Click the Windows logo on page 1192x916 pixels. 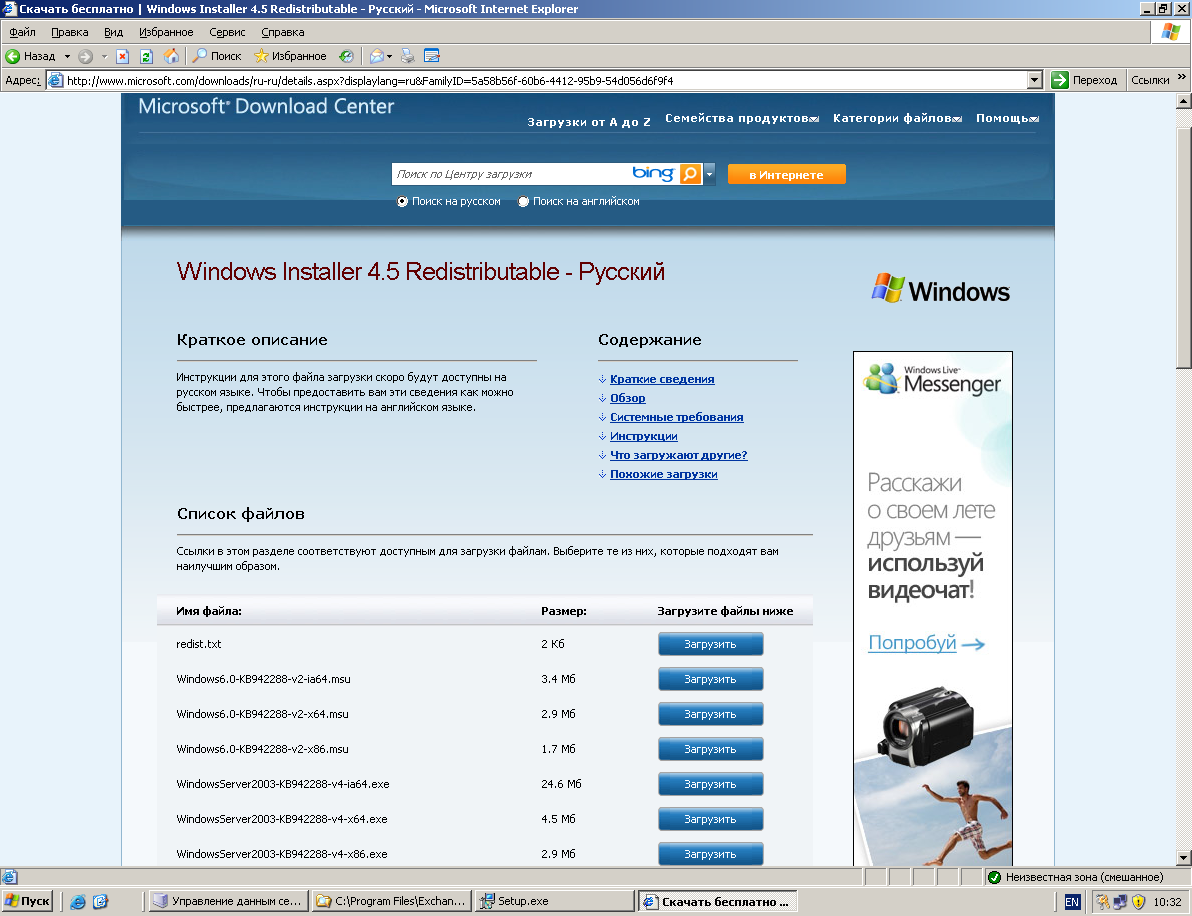940,290
